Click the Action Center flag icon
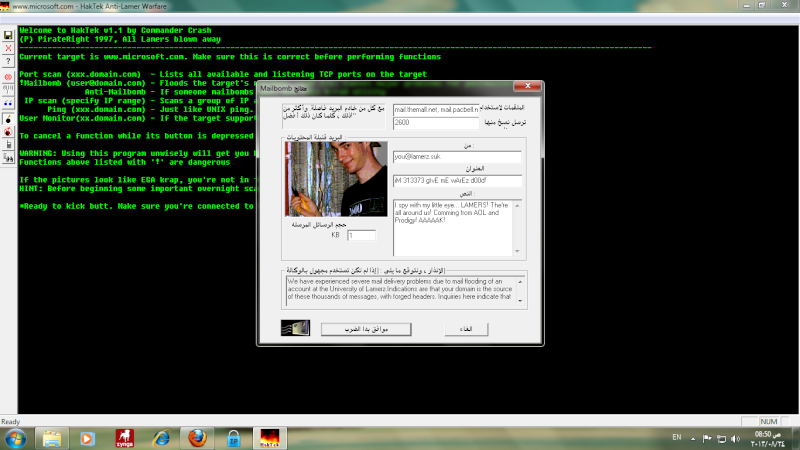The height and width of the screenshot is (450, 800). coord(707,439)
